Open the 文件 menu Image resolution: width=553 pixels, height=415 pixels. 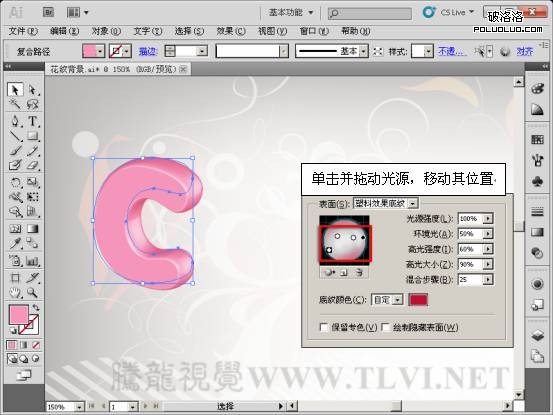23,31
